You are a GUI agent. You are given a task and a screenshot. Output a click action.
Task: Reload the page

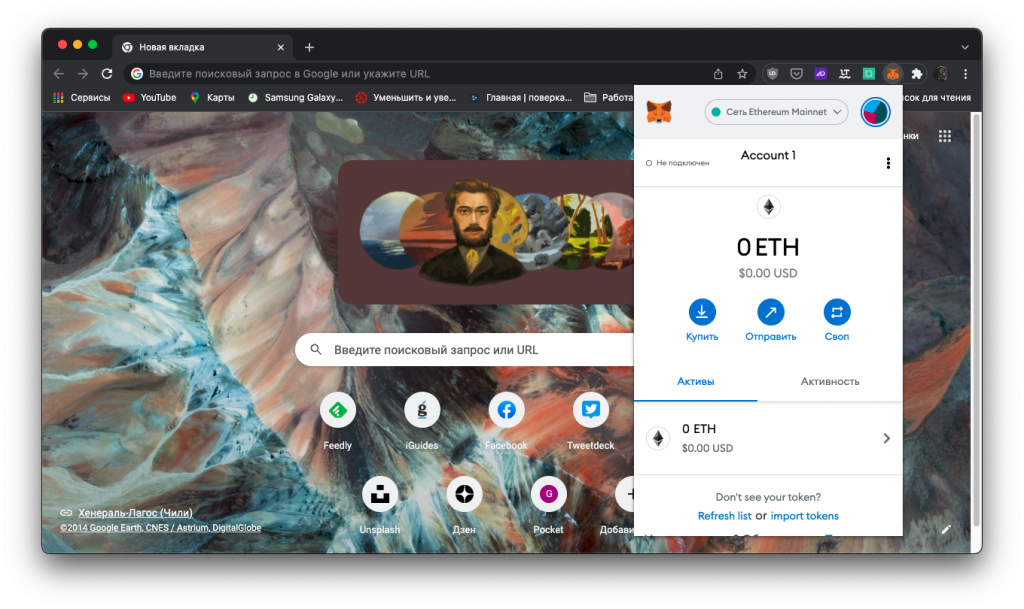[107, 74]
